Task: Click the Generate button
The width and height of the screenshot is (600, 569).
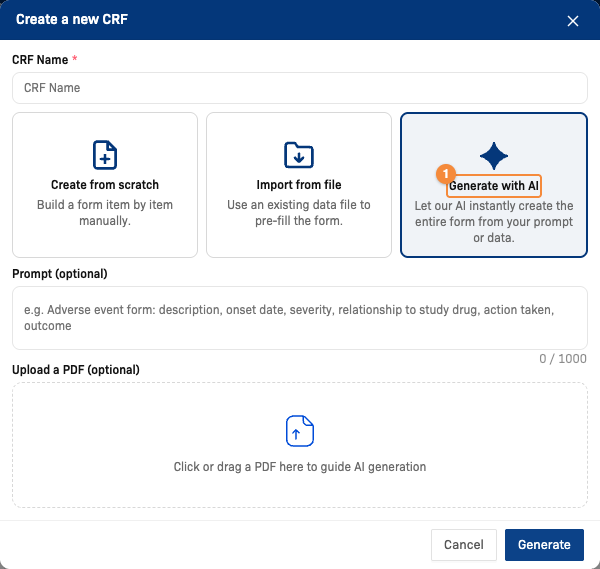Action: [x=544, y=545]
